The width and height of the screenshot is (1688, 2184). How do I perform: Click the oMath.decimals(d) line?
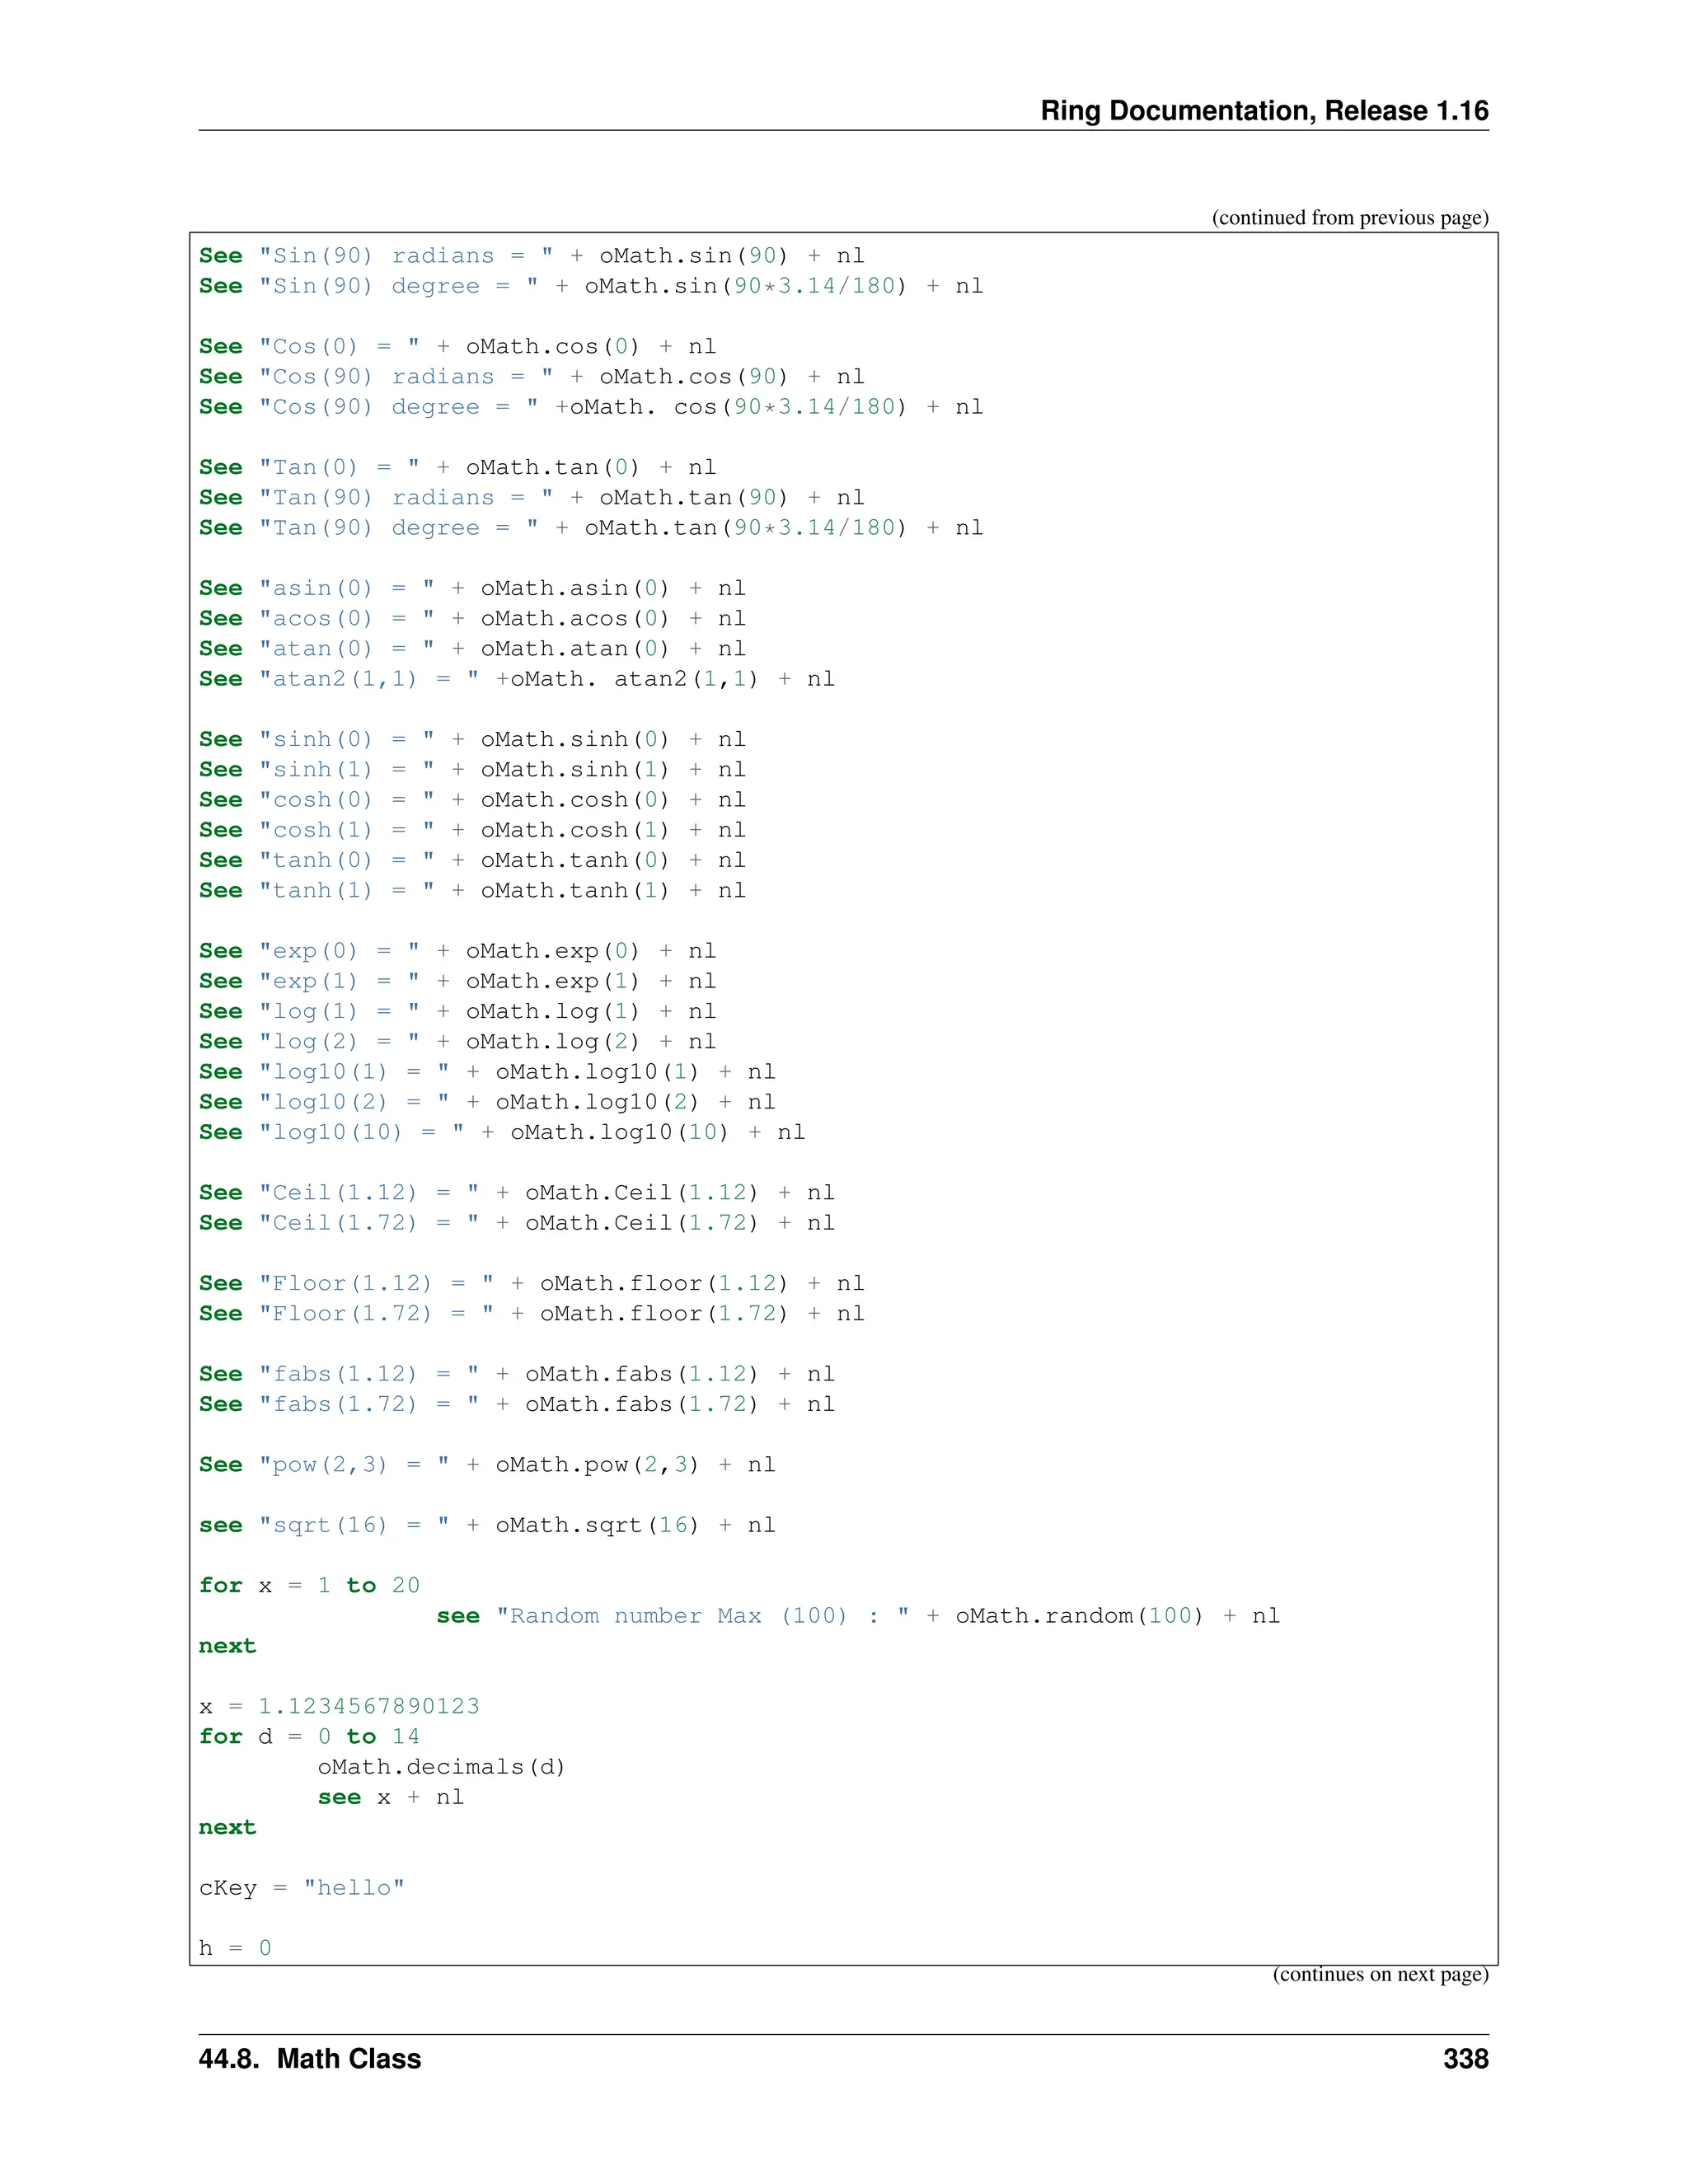pos(441,1768)
